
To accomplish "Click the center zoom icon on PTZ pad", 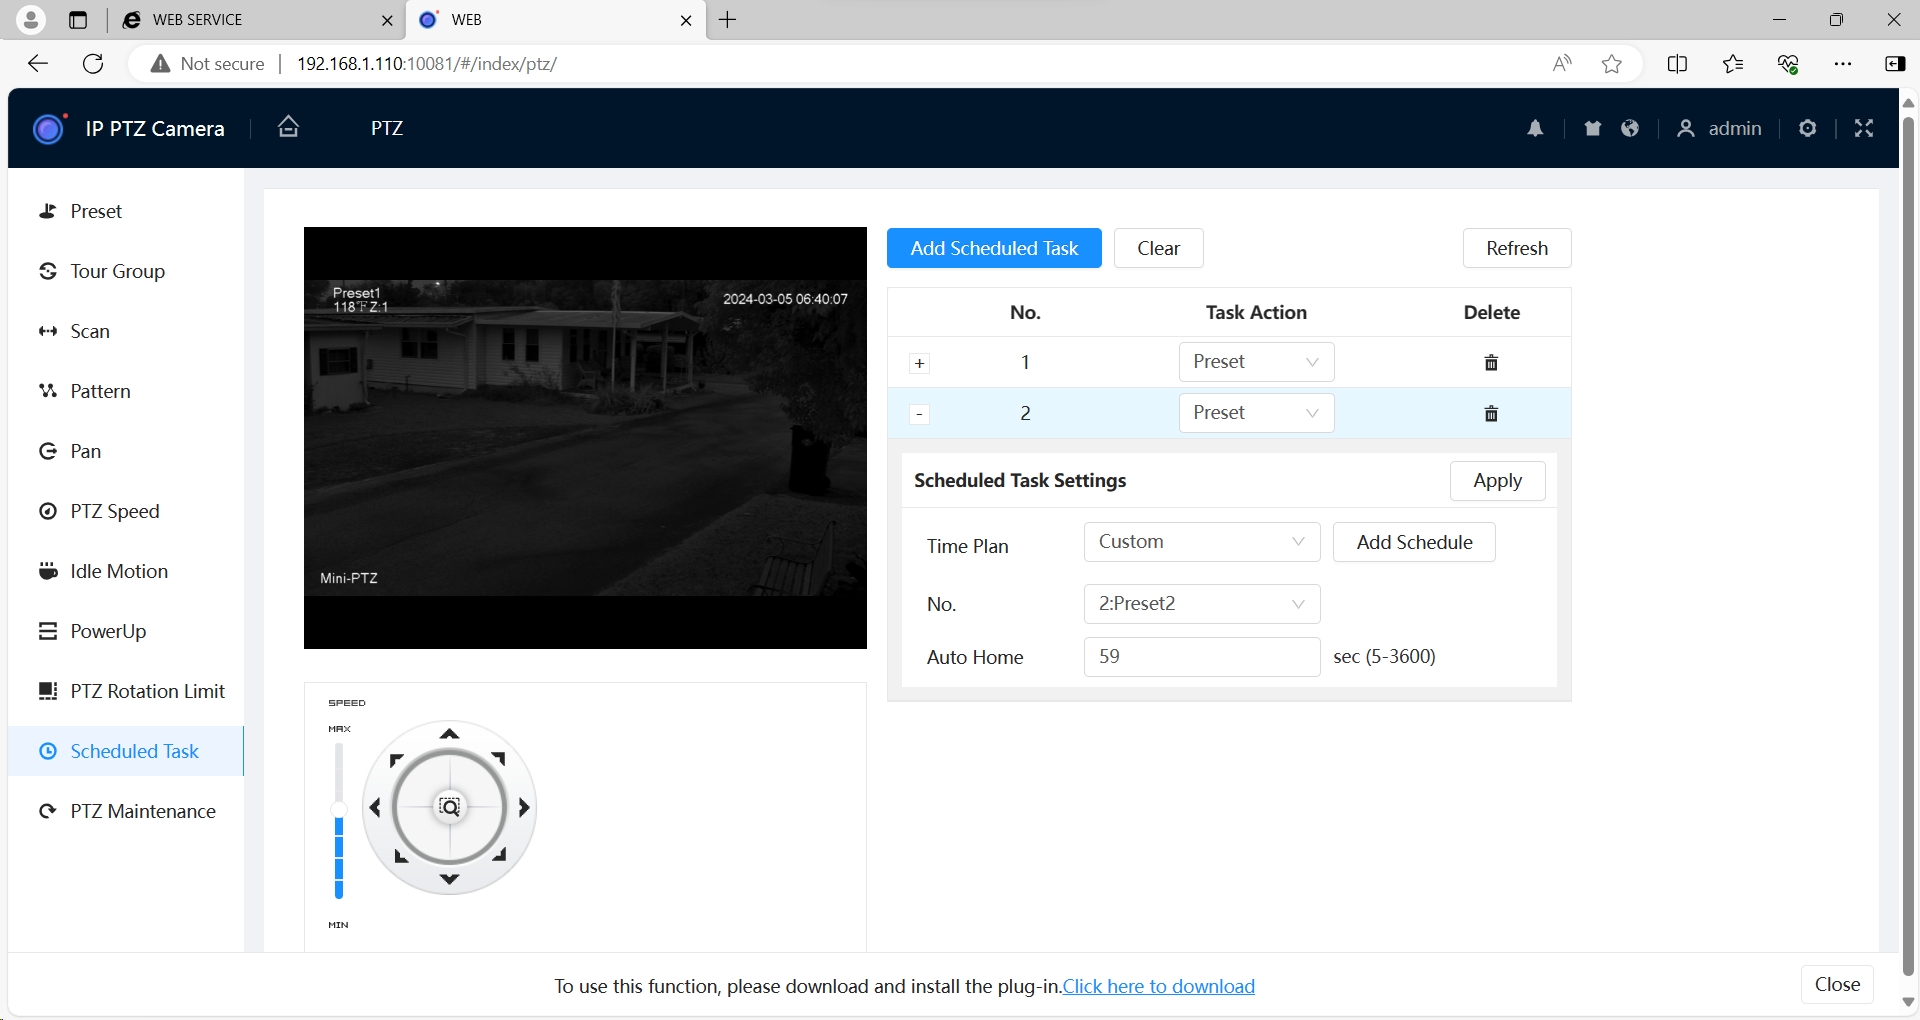I will (450, 807).
